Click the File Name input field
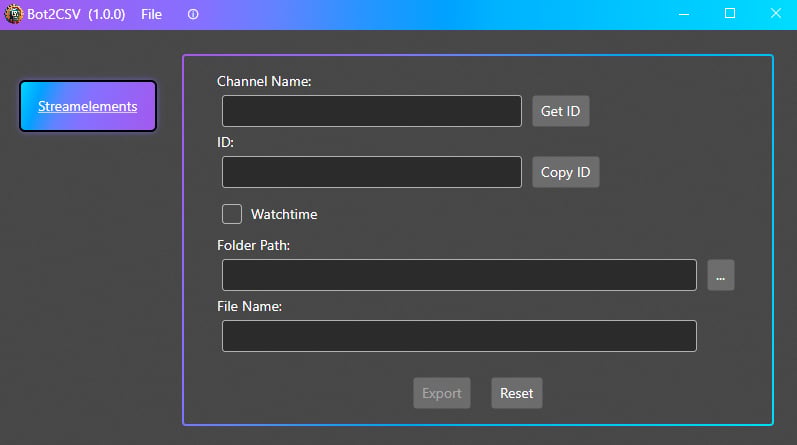 459,336
